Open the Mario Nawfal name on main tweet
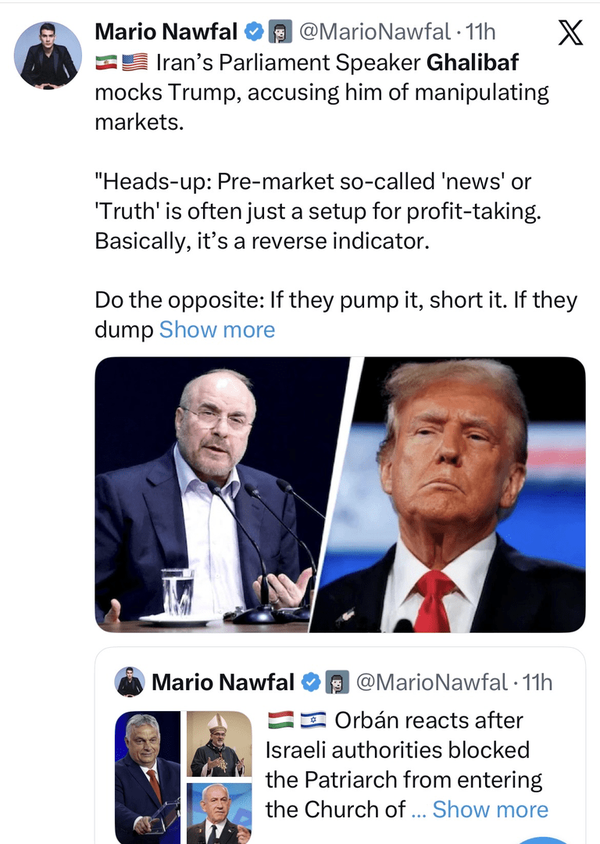The height and width of the screenshot is (844, 600). (x=168, y=34)
